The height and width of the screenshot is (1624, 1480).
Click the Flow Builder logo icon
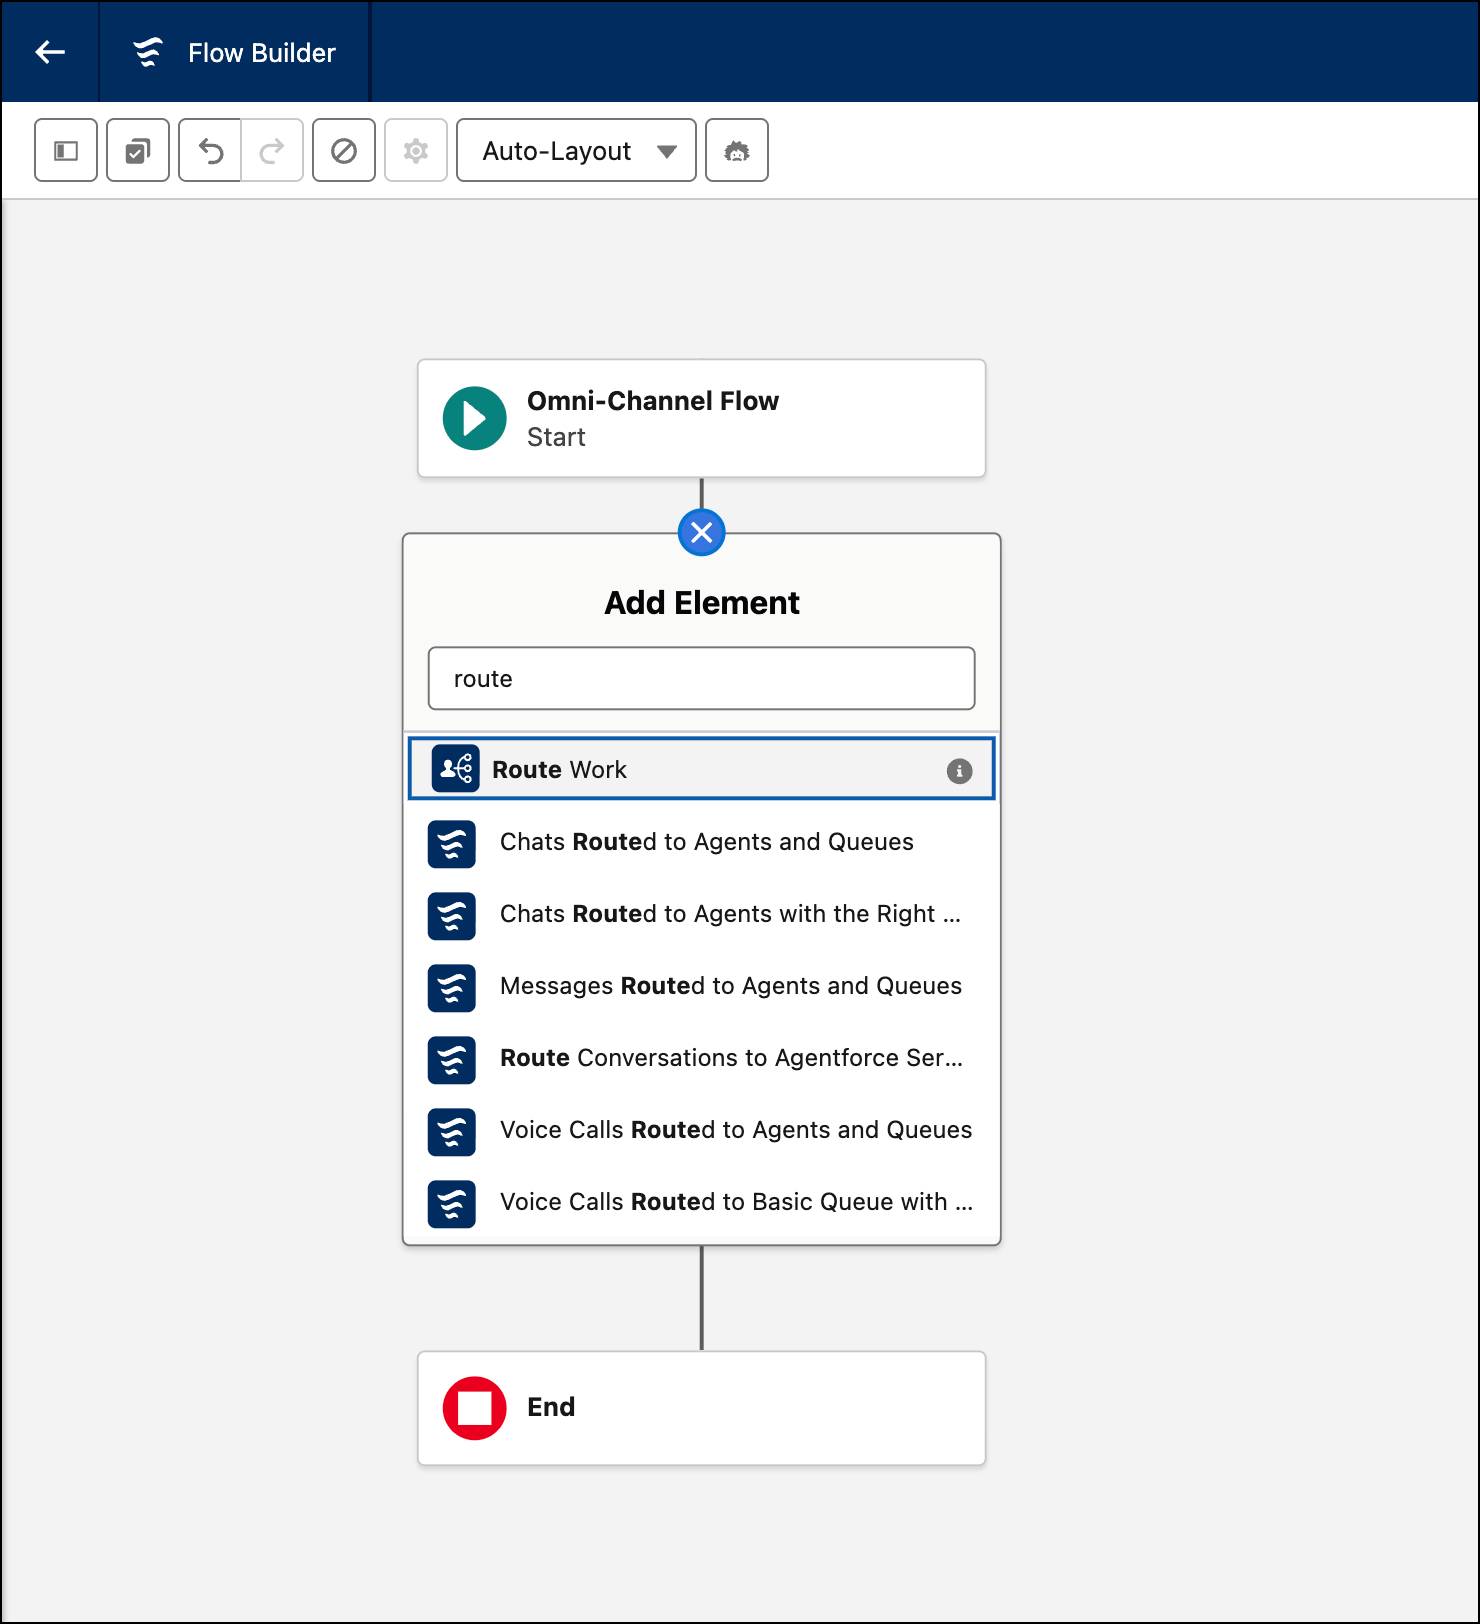[148, 52]
